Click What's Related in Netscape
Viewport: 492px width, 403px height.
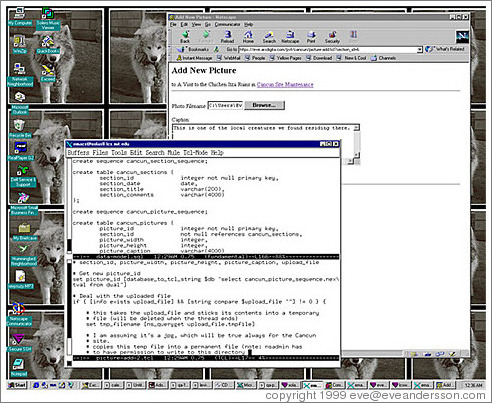click(x=445, y=49)
